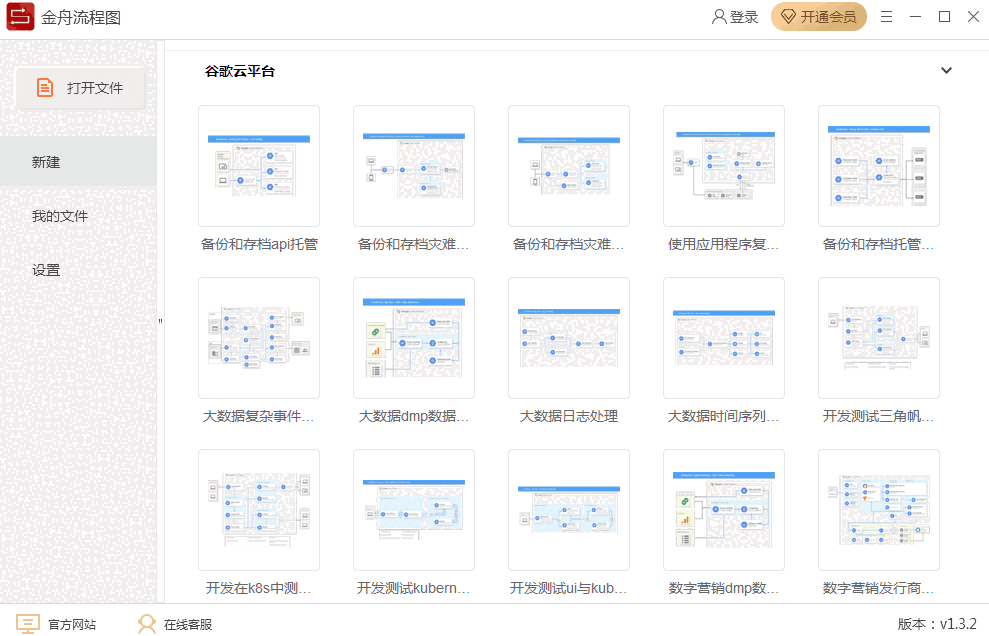
Task: Click the 官方网站 monitor icon
Action: click(28, 624)
